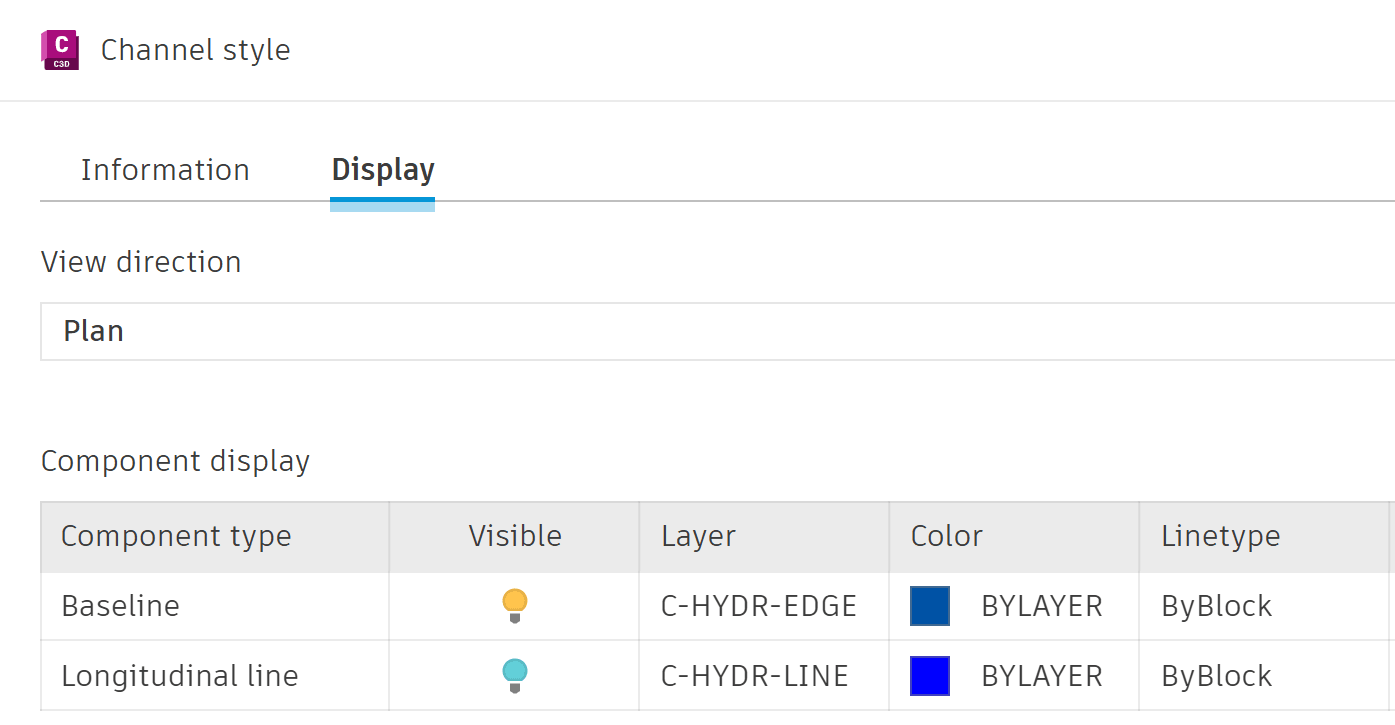
Task: Switch to the Information tab
Action: point(165,170)
